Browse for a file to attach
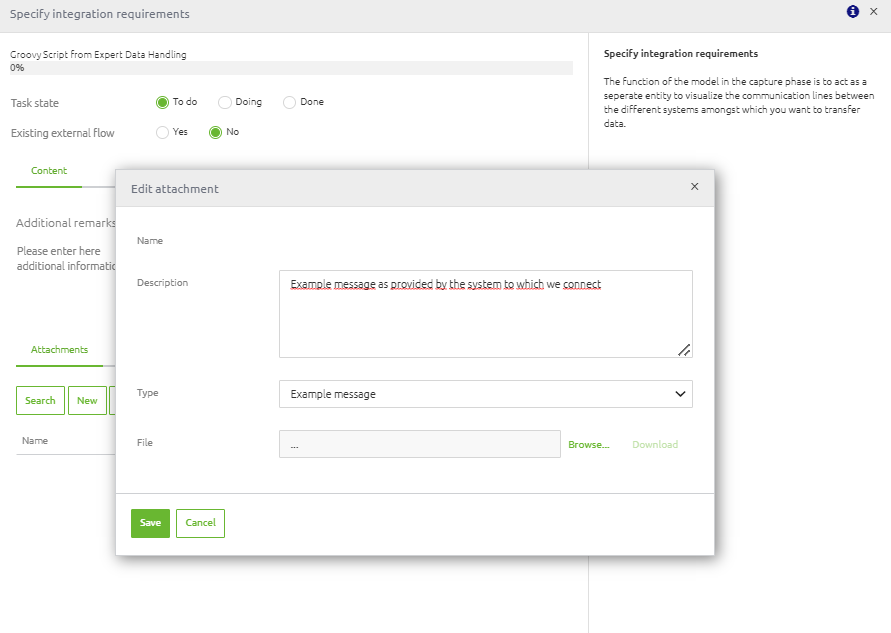 point(590,444)
